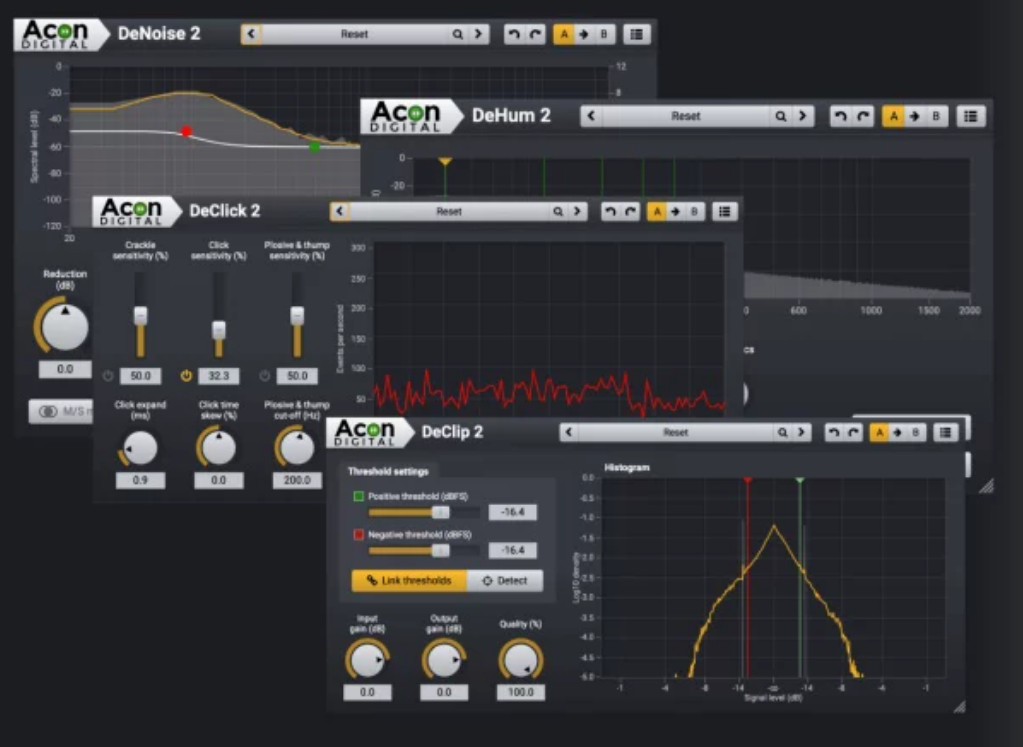Screen dimensions: 1023x747
Task: Select B state in DeNoise 2
Action: click(x=604, y=34)
